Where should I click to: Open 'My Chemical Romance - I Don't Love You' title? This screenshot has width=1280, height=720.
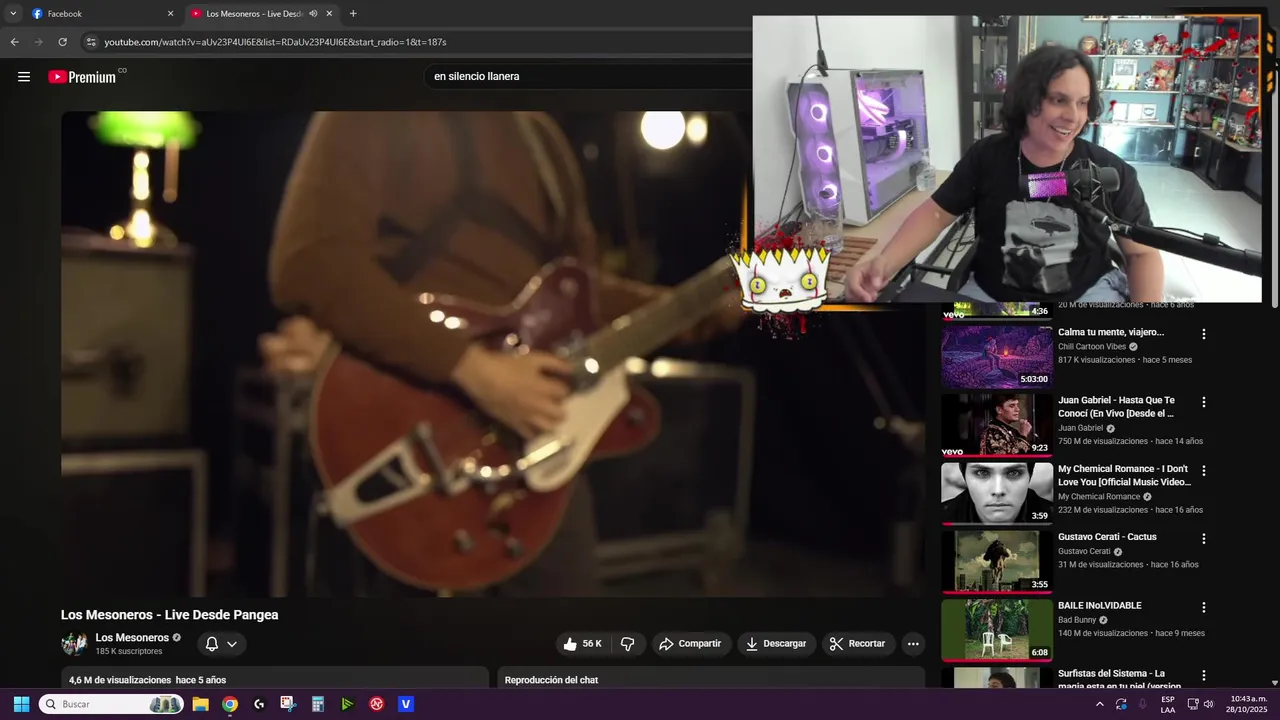coord(1124,475)
